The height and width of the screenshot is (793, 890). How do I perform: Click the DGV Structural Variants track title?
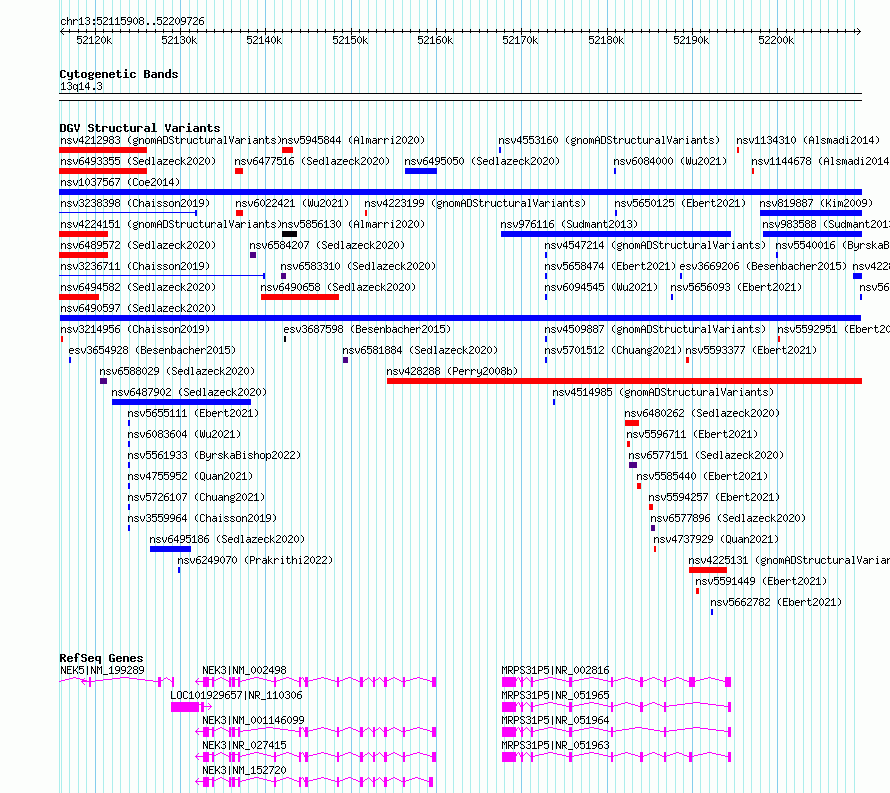(x=140, y=128)
